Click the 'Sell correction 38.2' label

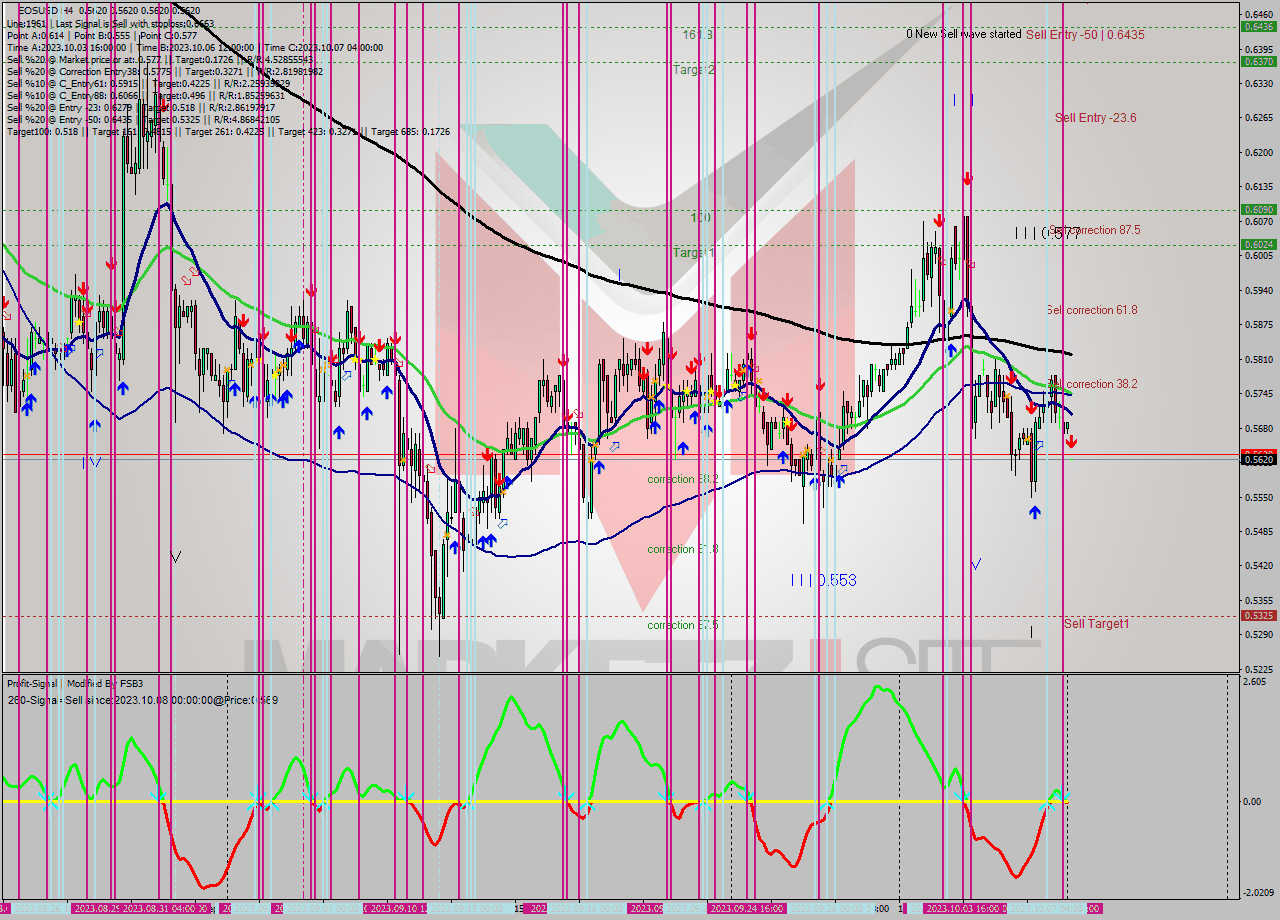tap(1094, 384)
